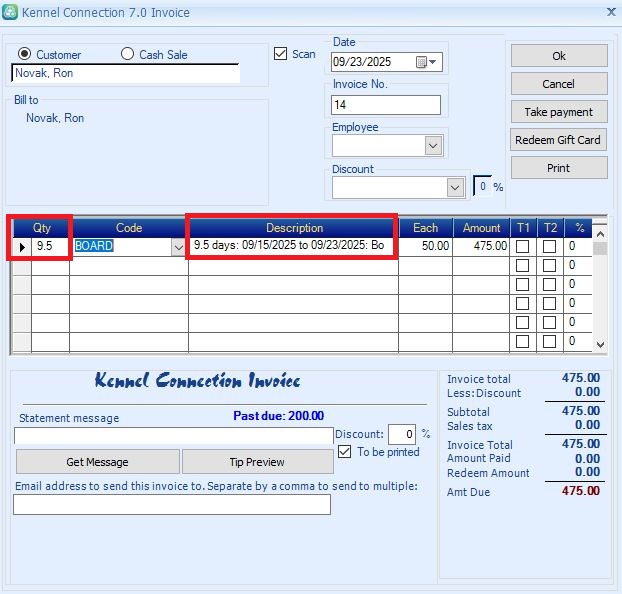
Task: Click the Amount cell 475.00 in grid
Action: (481, 246)
